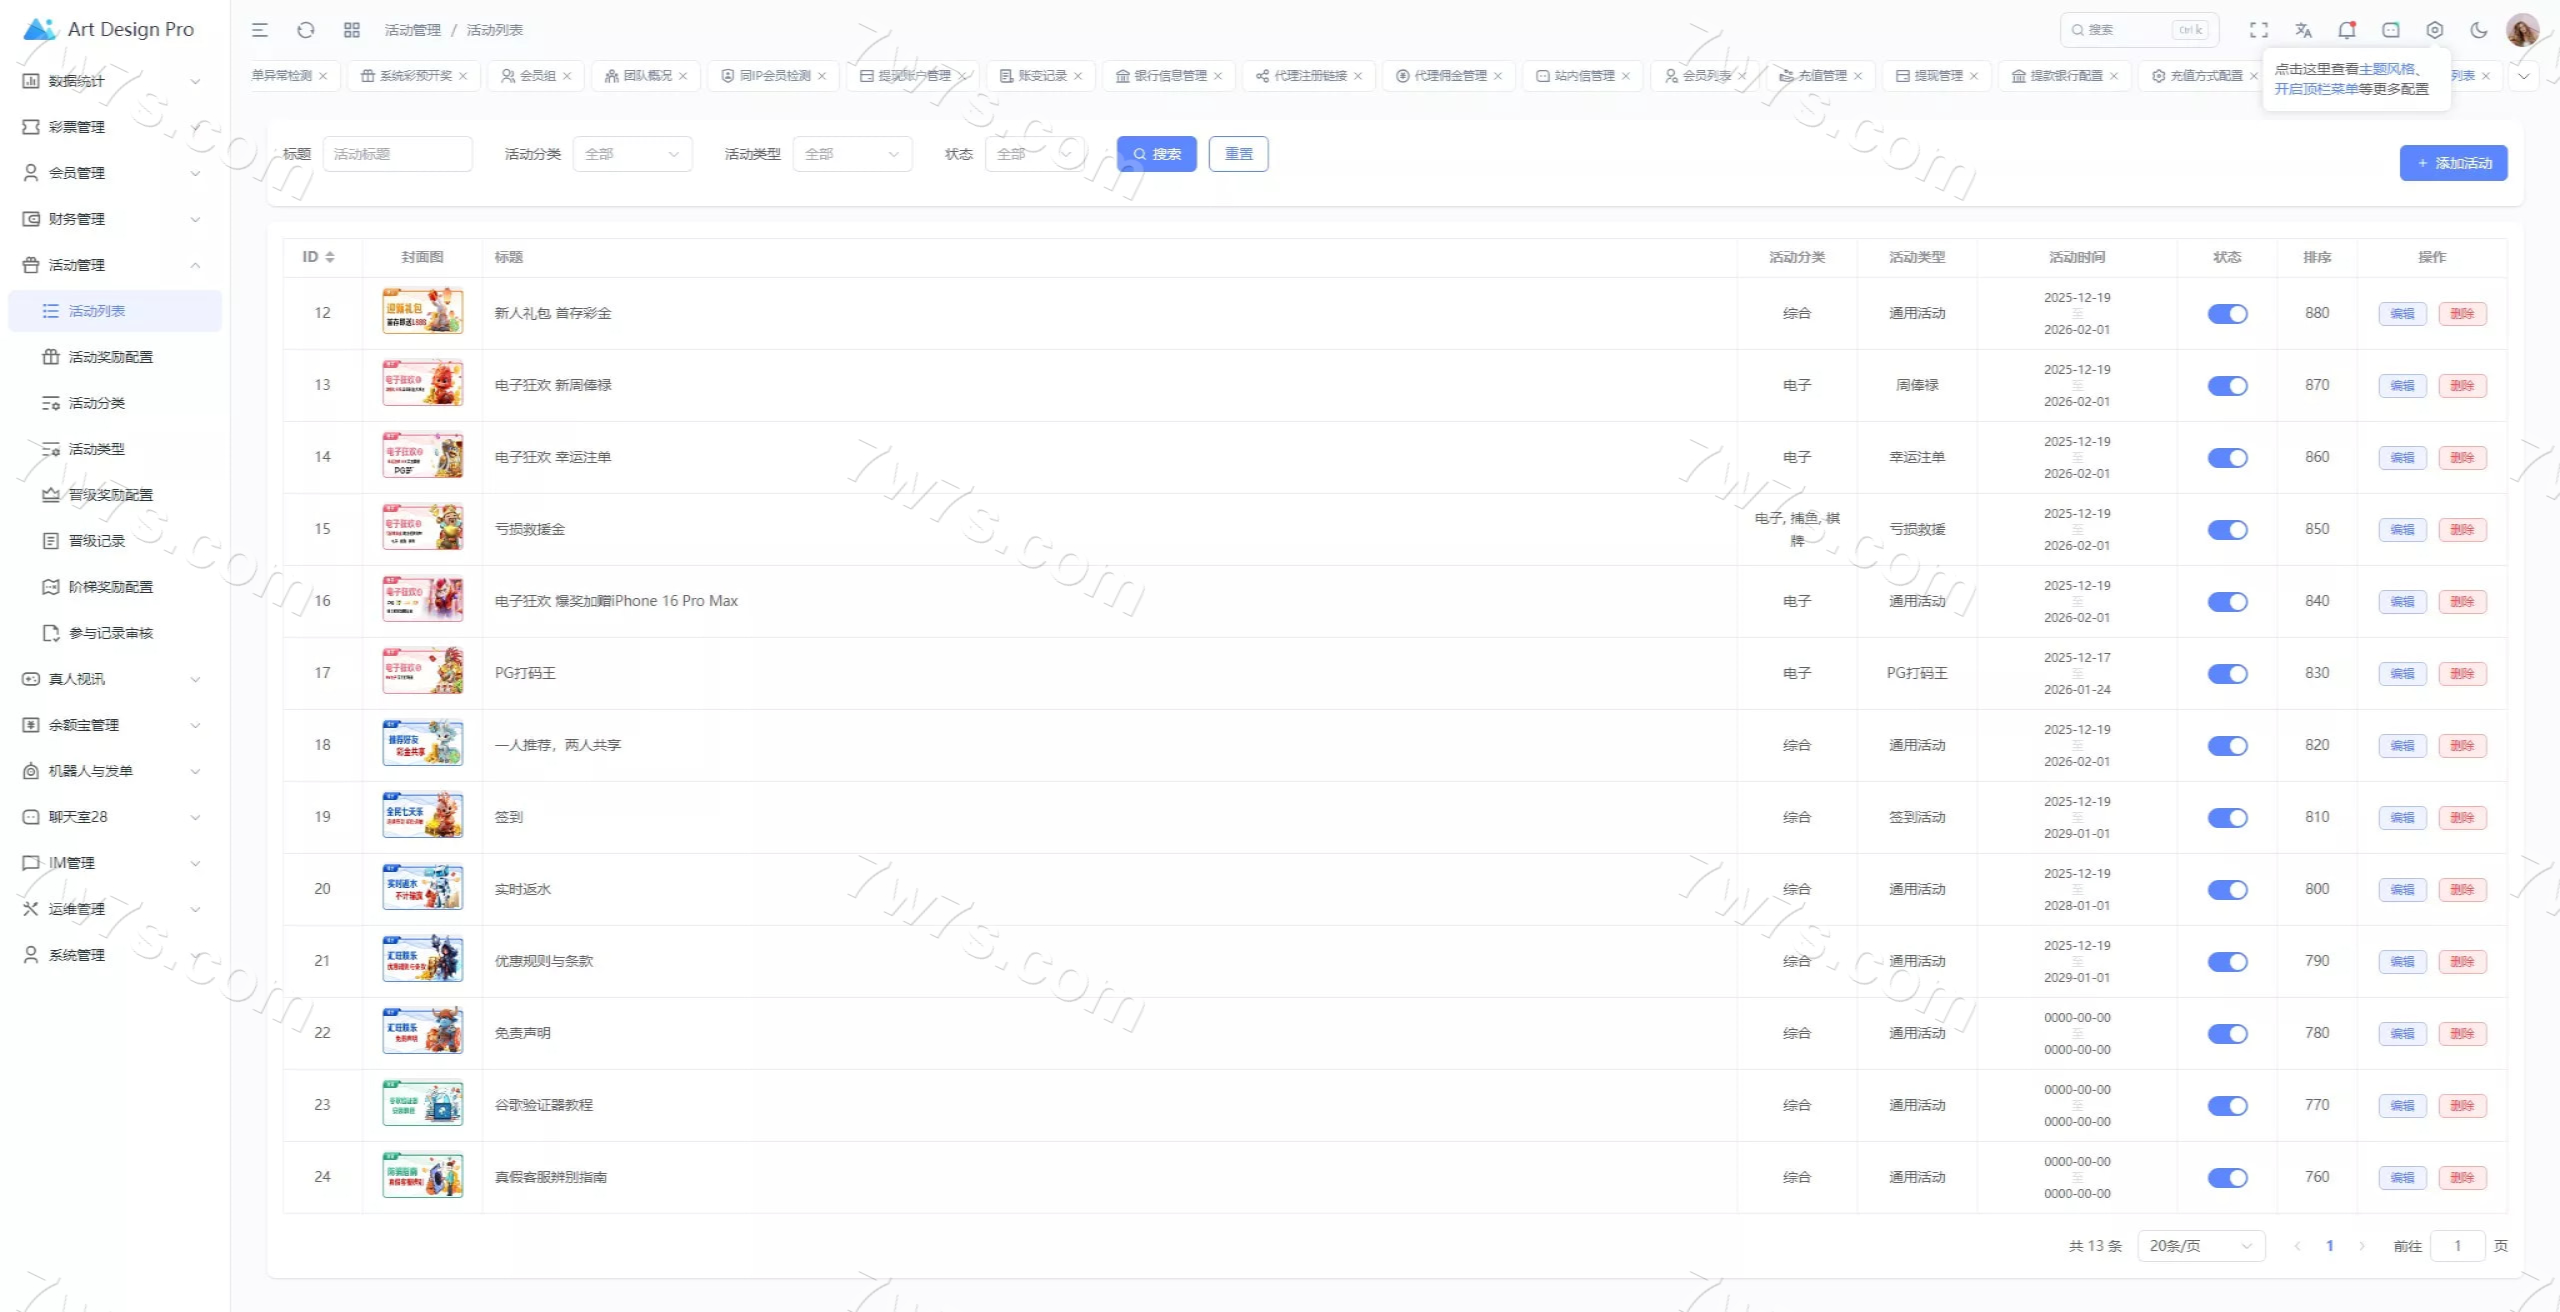Click cover thumbnail of 电子狂欢 幸运注单
The height and width of the screenshot is (1312, 2560).
click(x=423, y=457)
